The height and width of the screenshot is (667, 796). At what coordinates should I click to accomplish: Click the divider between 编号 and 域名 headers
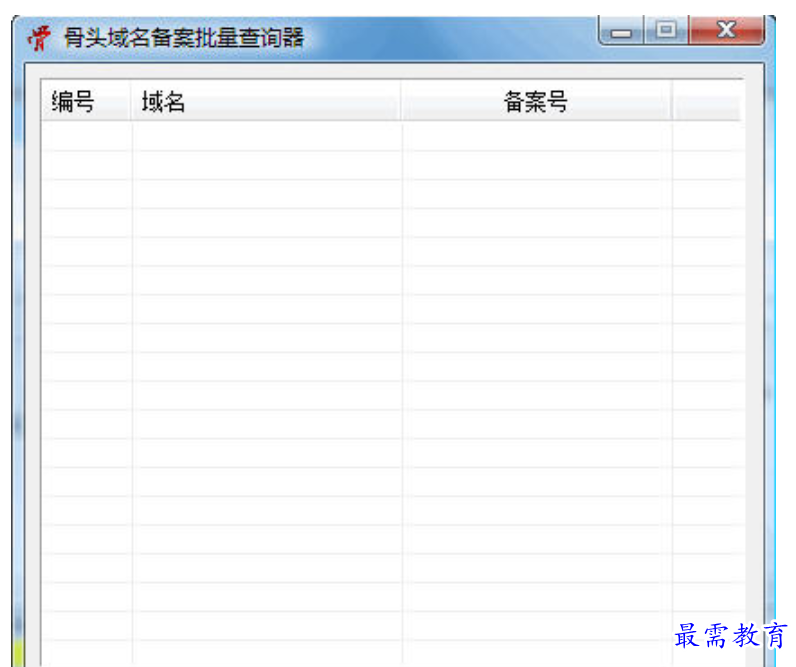tap(131, 101)
